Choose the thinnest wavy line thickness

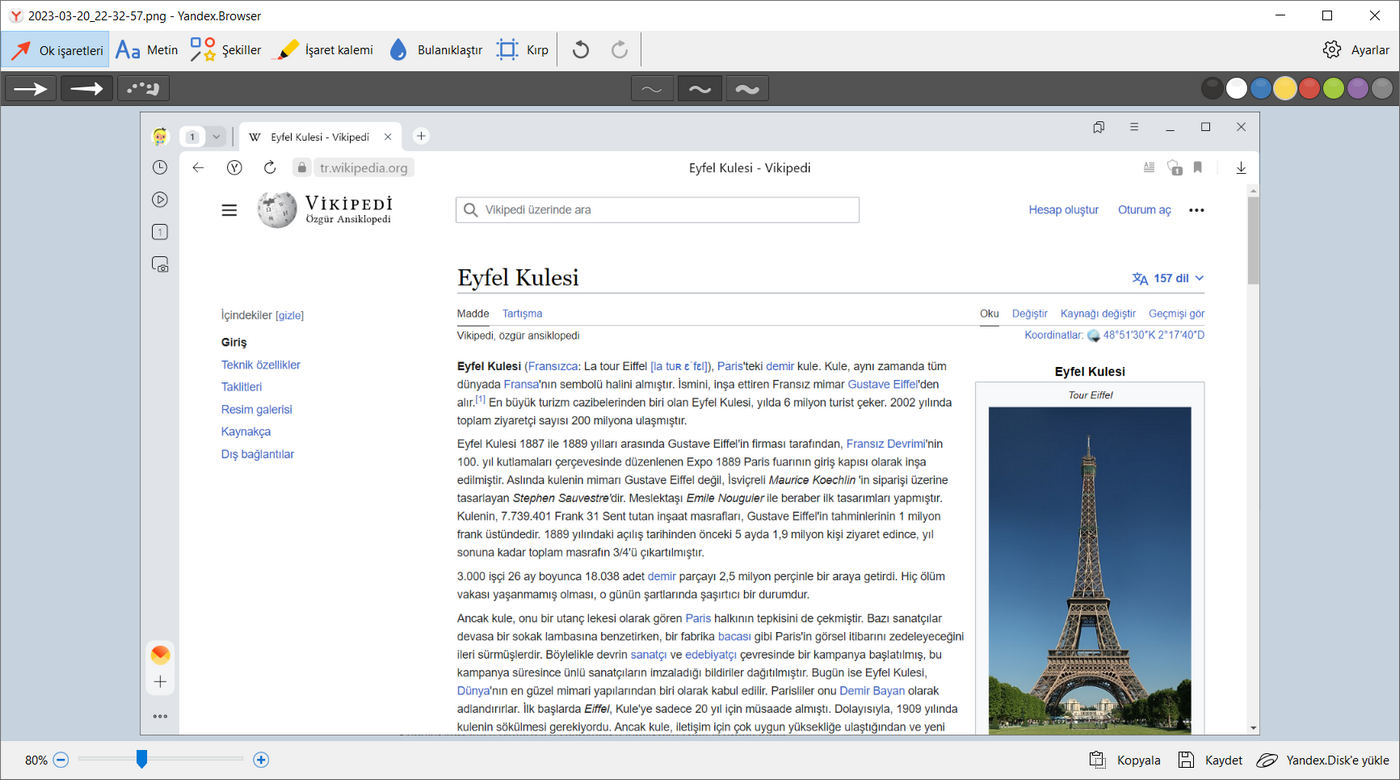pos(652,89)
